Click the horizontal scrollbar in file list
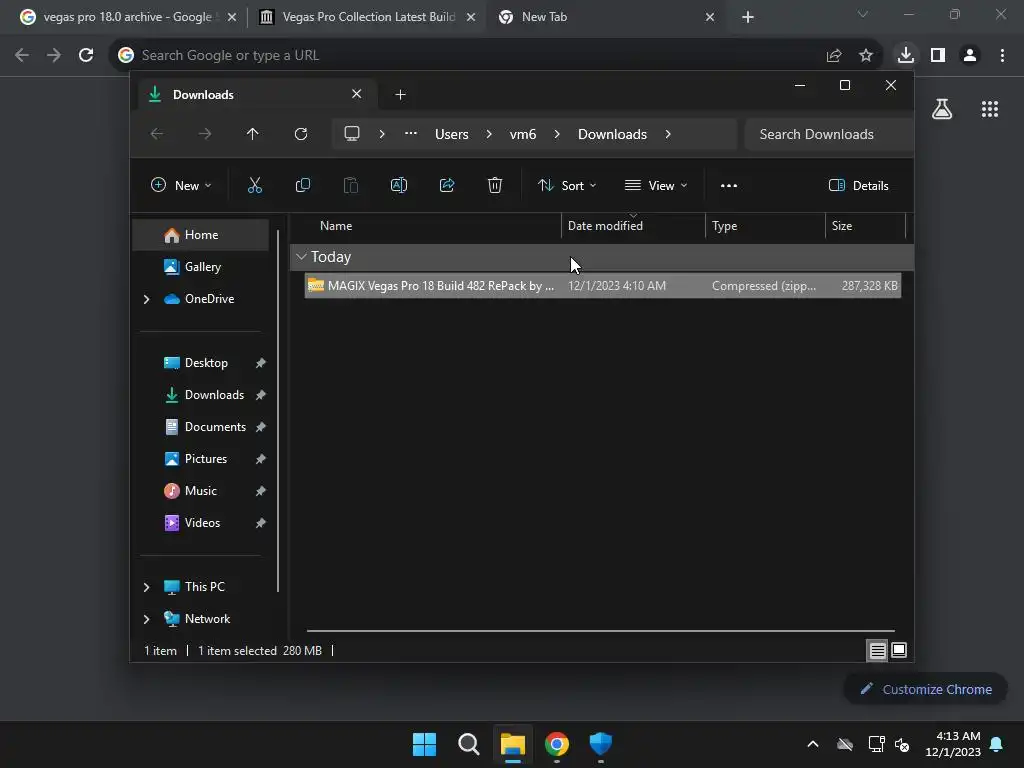1024x768 pixels. pyautogui.click(x=600, y=631)
